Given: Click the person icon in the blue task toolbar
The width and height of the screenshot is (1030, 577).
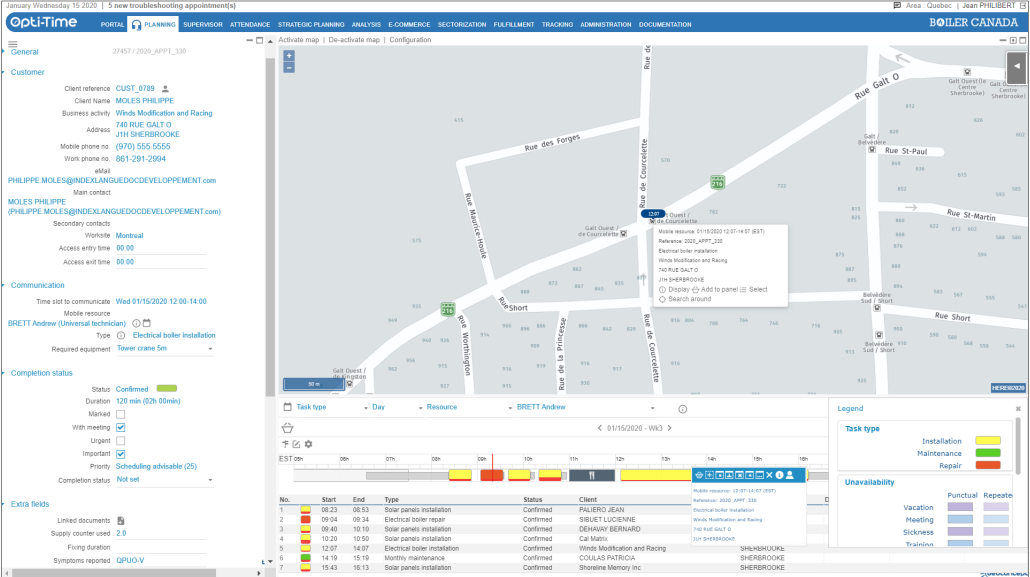Looking at the screenshot, I should point(790,475).
